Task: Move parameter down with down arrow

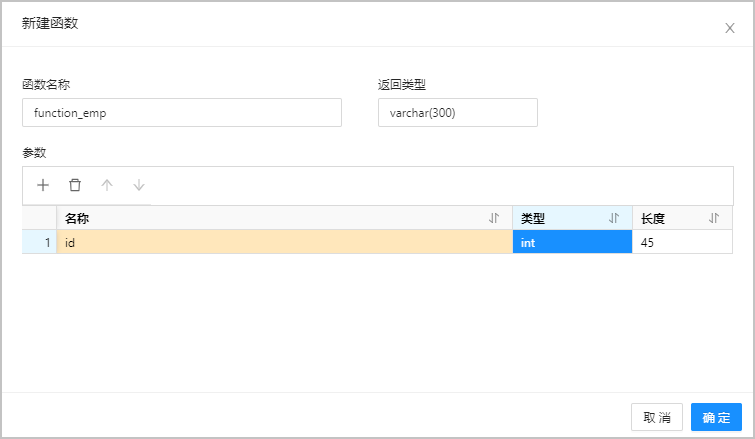Action: tap(139, 185)
